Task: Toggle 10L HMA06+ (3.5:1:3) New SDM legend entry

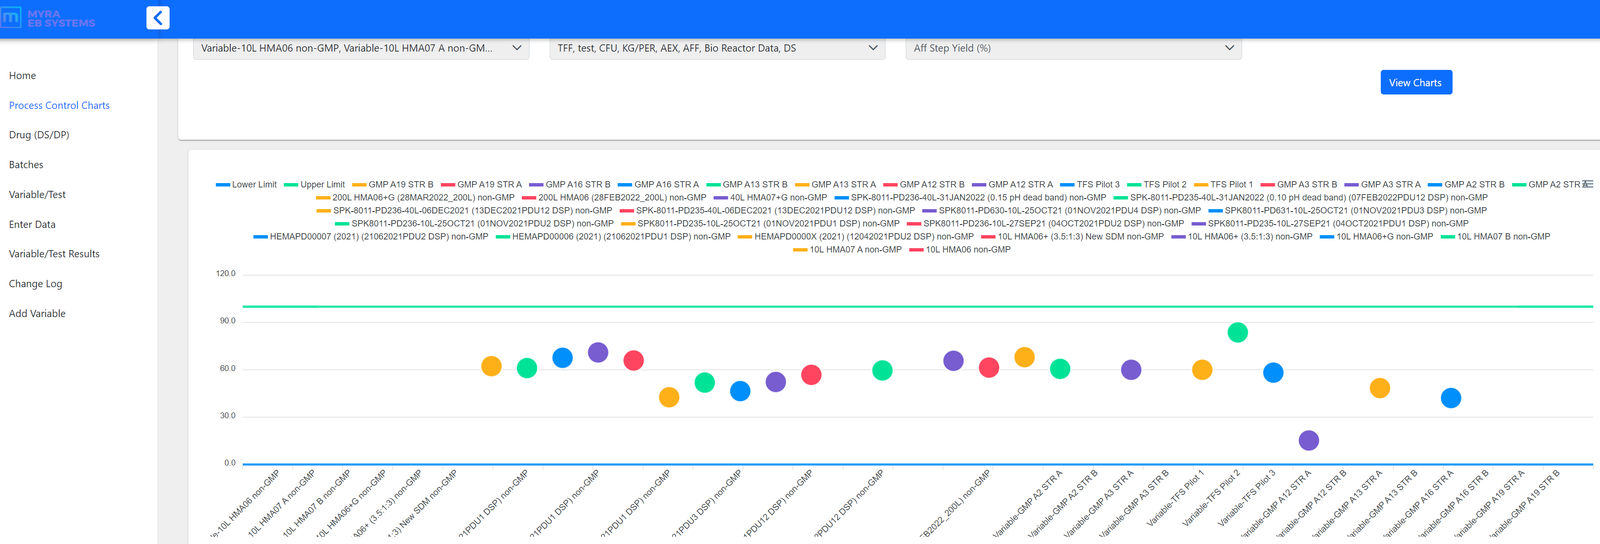Action: coord(1072,237)
